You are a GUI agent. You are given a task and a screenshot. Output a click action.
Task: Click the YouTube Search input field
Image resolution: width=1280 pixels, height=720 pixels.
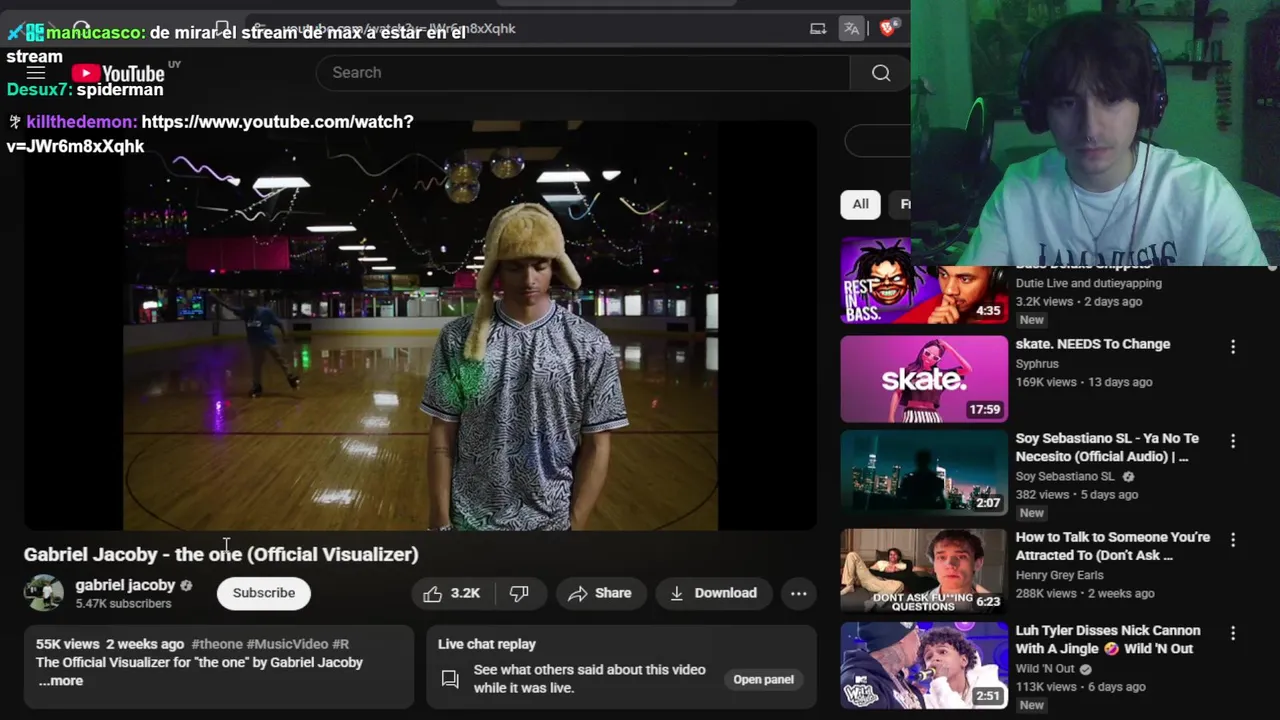point(583,73)
